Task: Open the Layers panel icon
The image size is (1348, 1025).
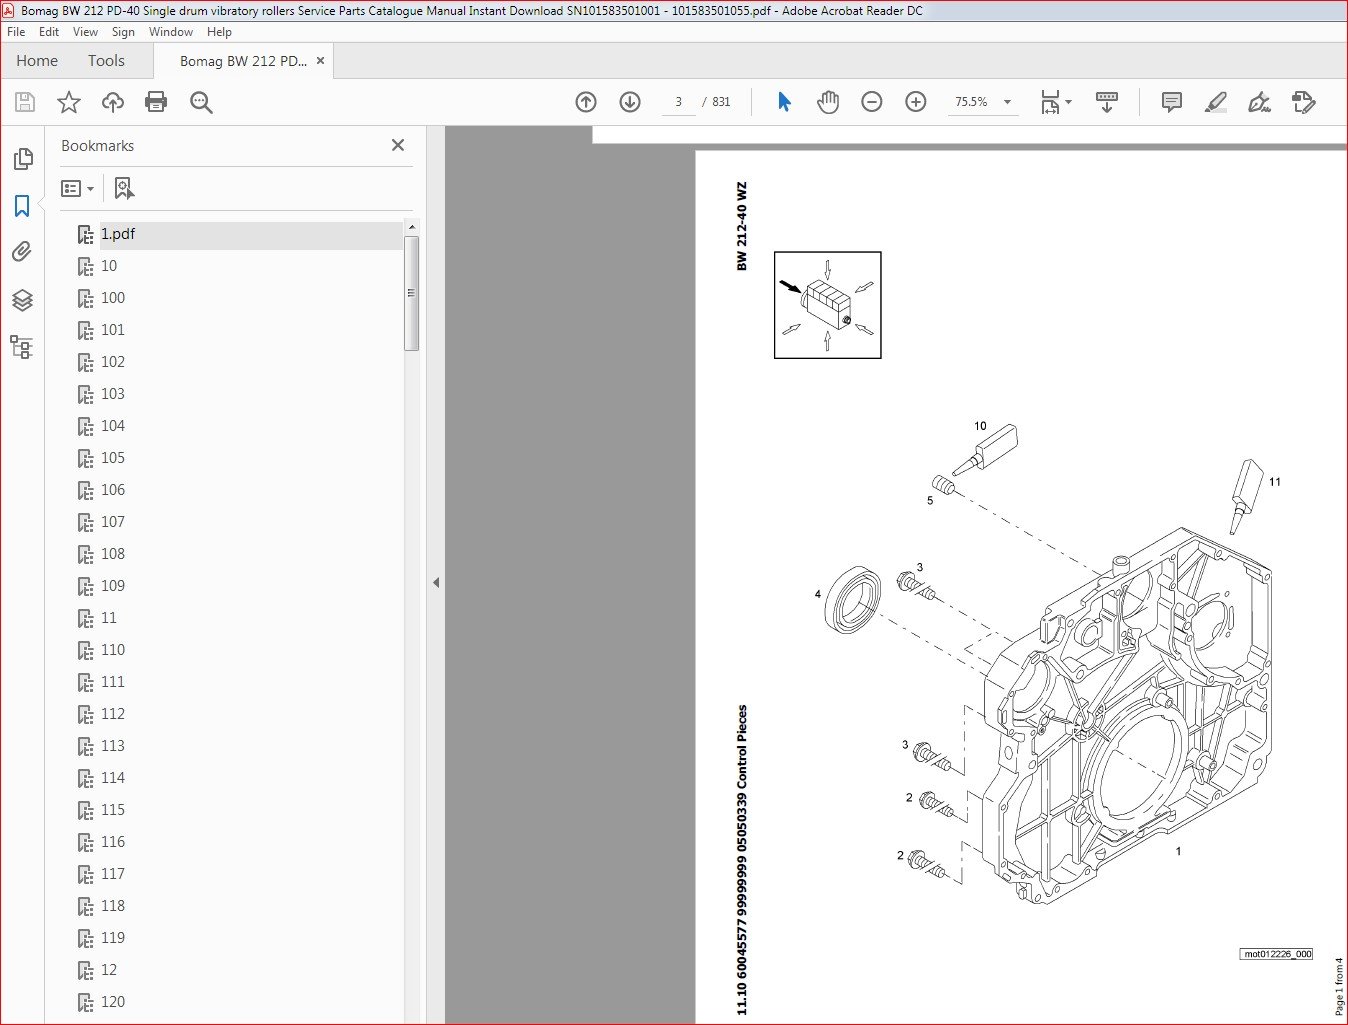Action: point(22,300)
